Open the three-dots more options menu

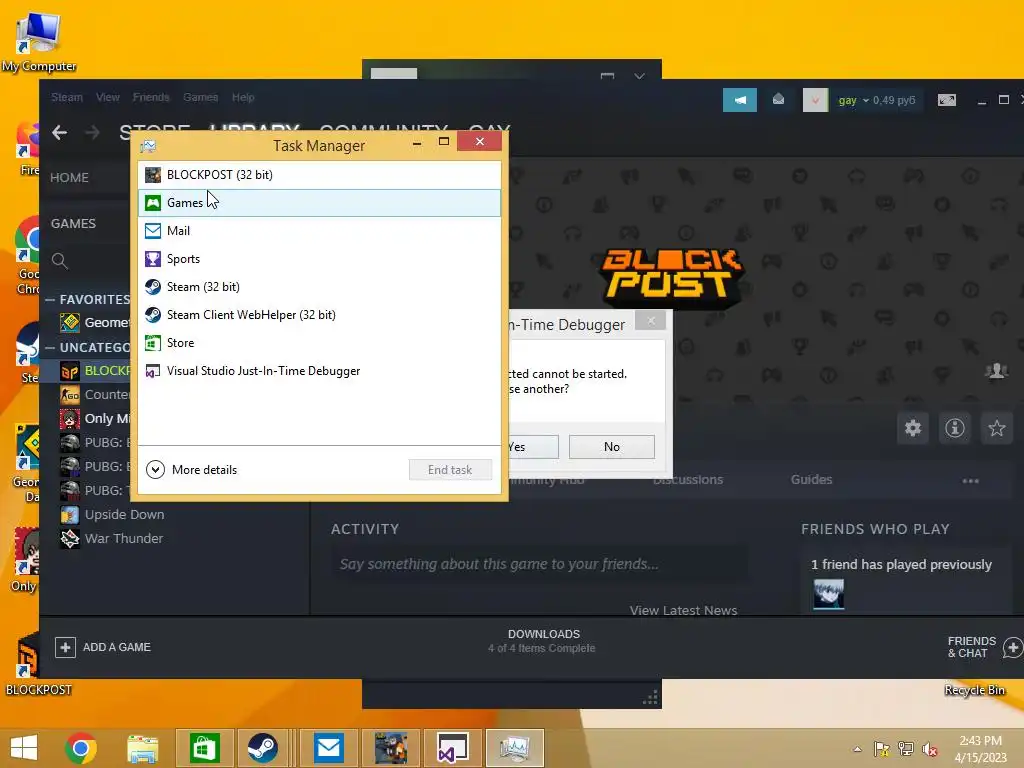tap(970, 481)
